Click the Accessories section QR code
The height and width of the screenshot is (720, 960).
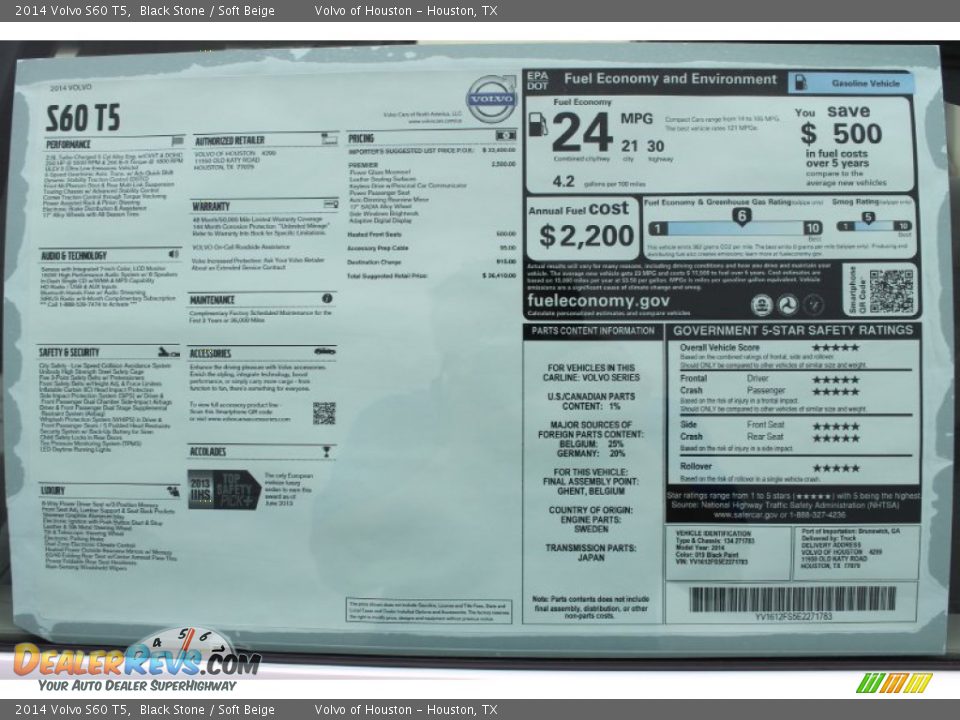click(x=324, y=413)
